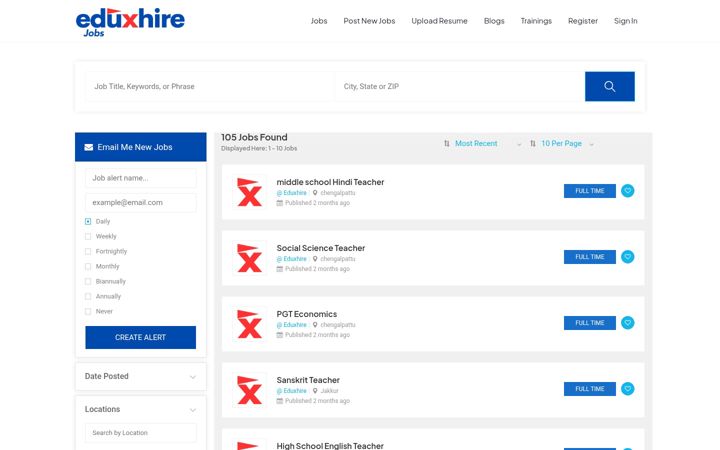Click the City, State or ZIP field

pos(460,86)
